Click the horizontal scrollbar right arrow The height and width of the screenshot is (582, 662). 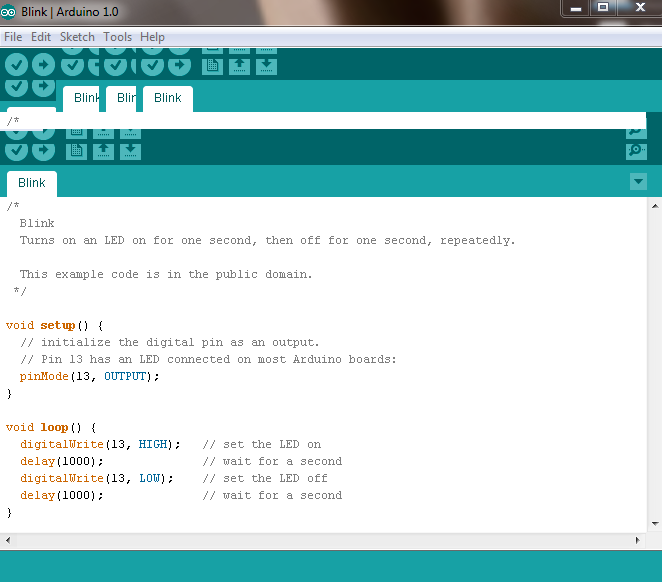638,540
